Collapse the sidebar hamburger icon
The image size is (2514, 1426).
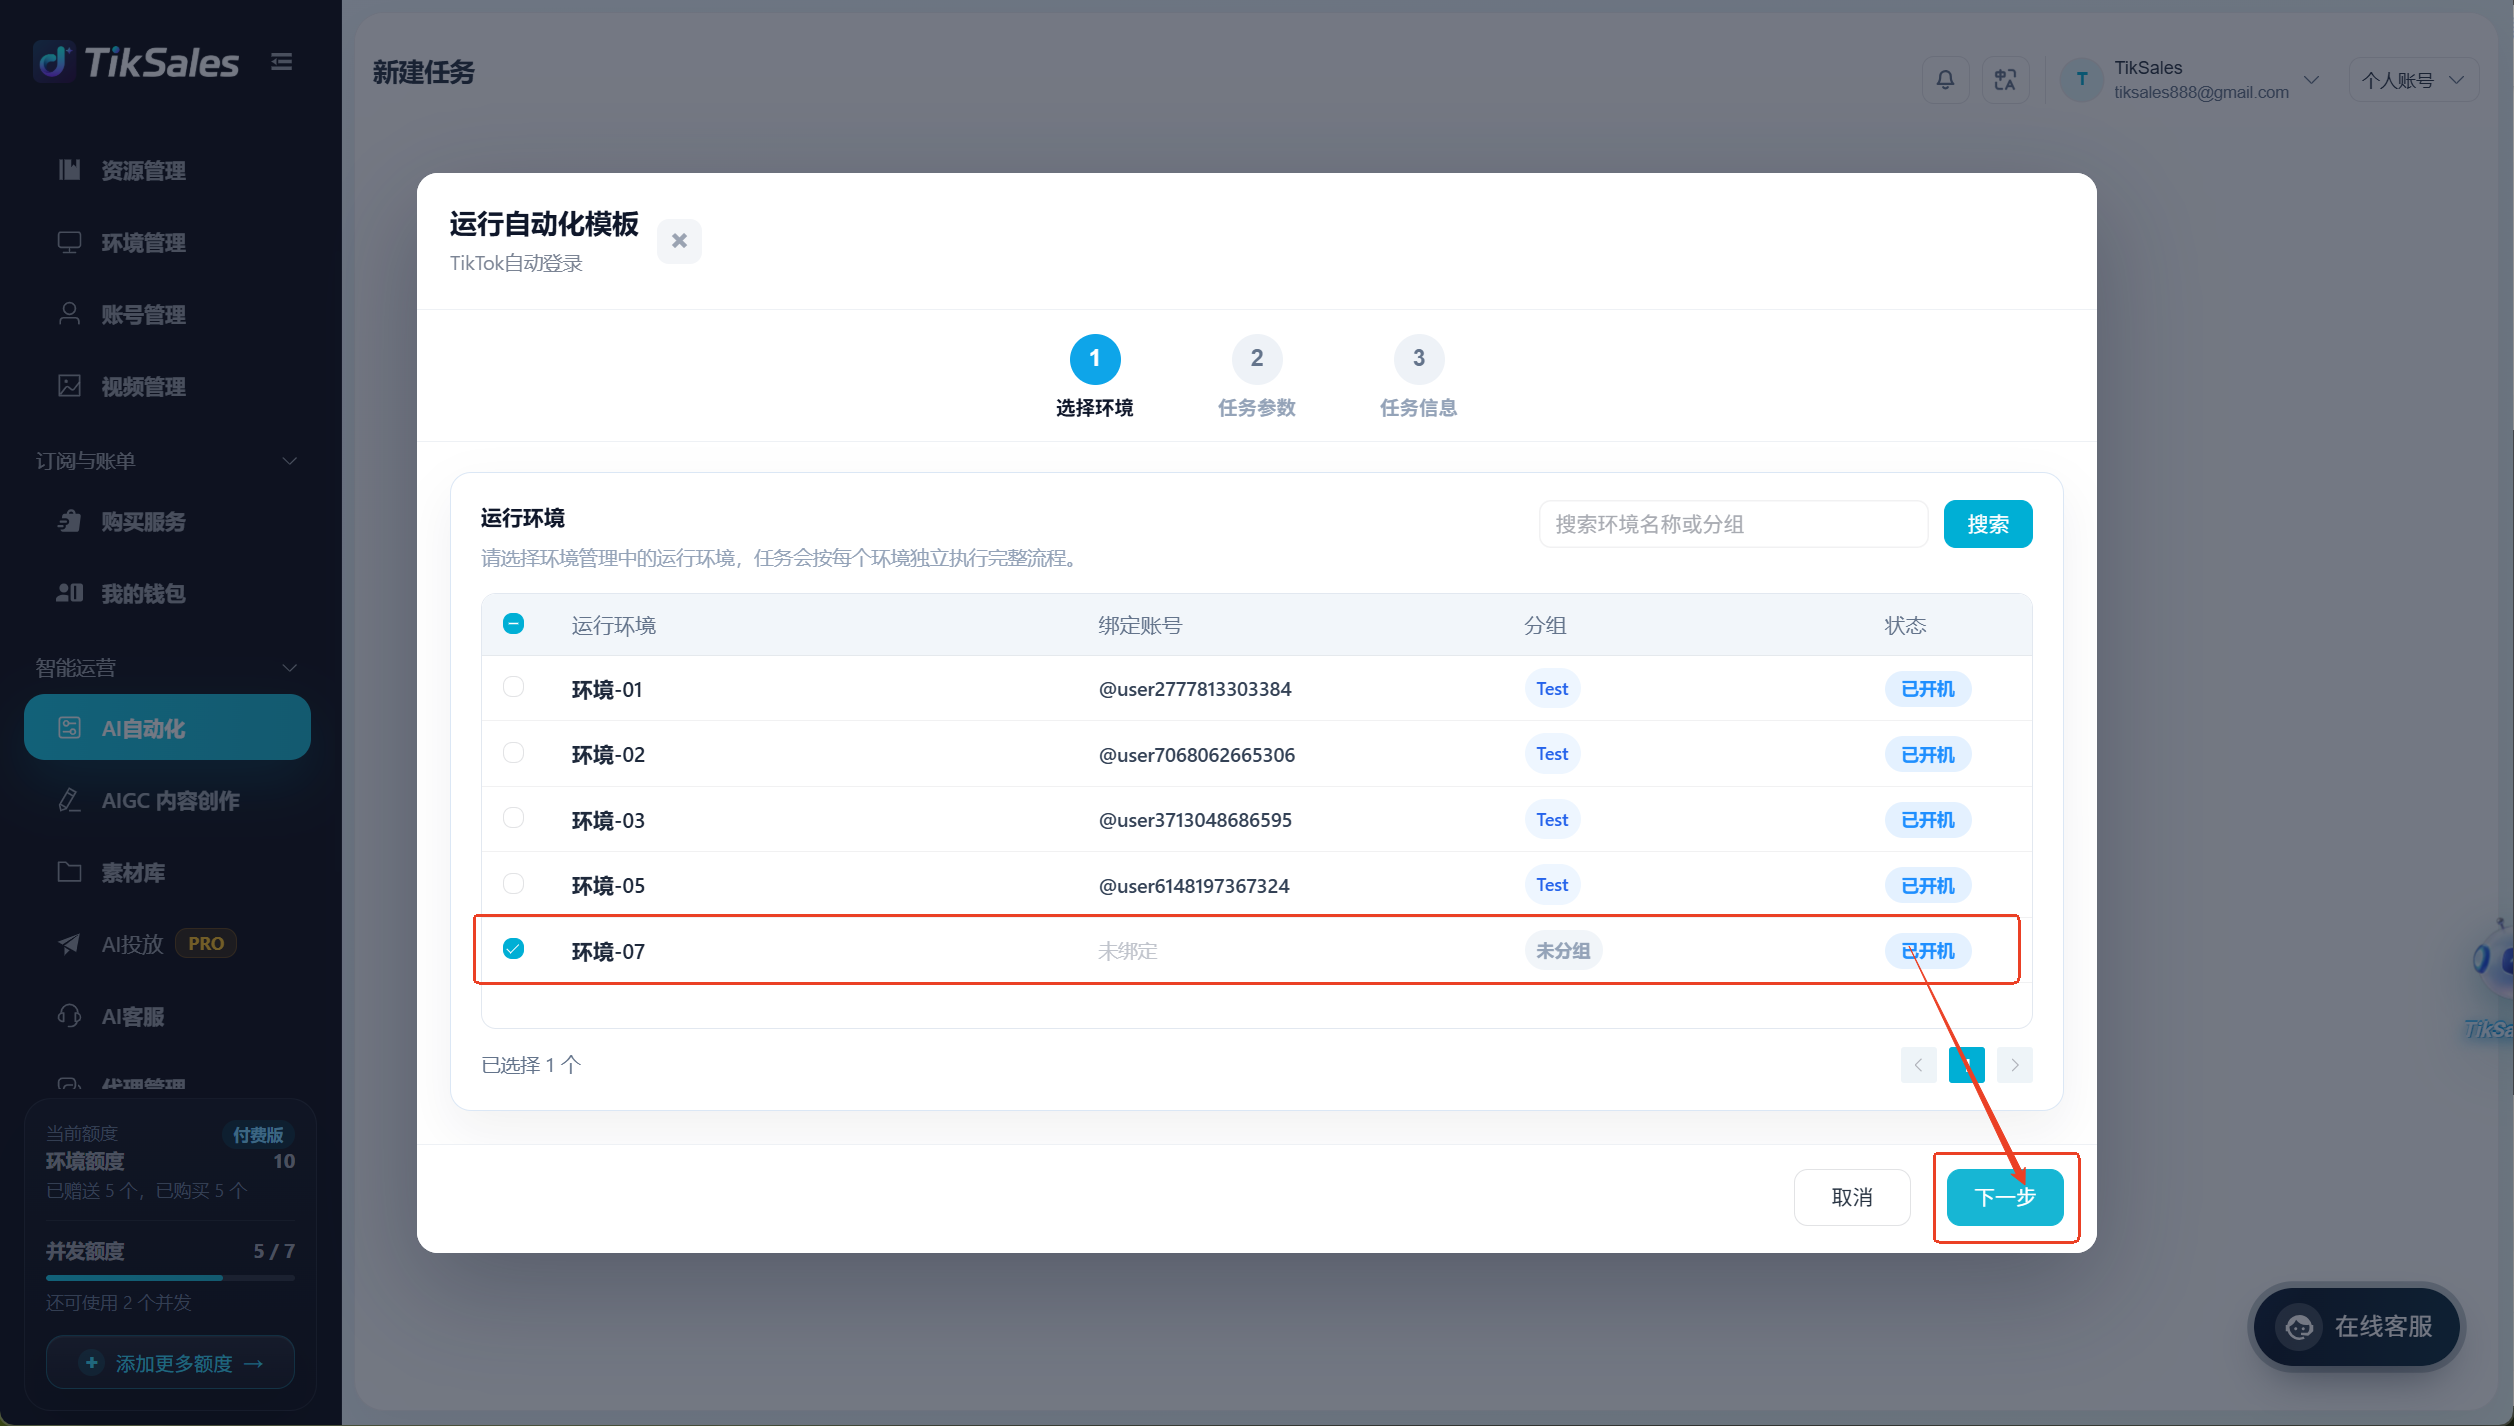click(x=282, y=62)
